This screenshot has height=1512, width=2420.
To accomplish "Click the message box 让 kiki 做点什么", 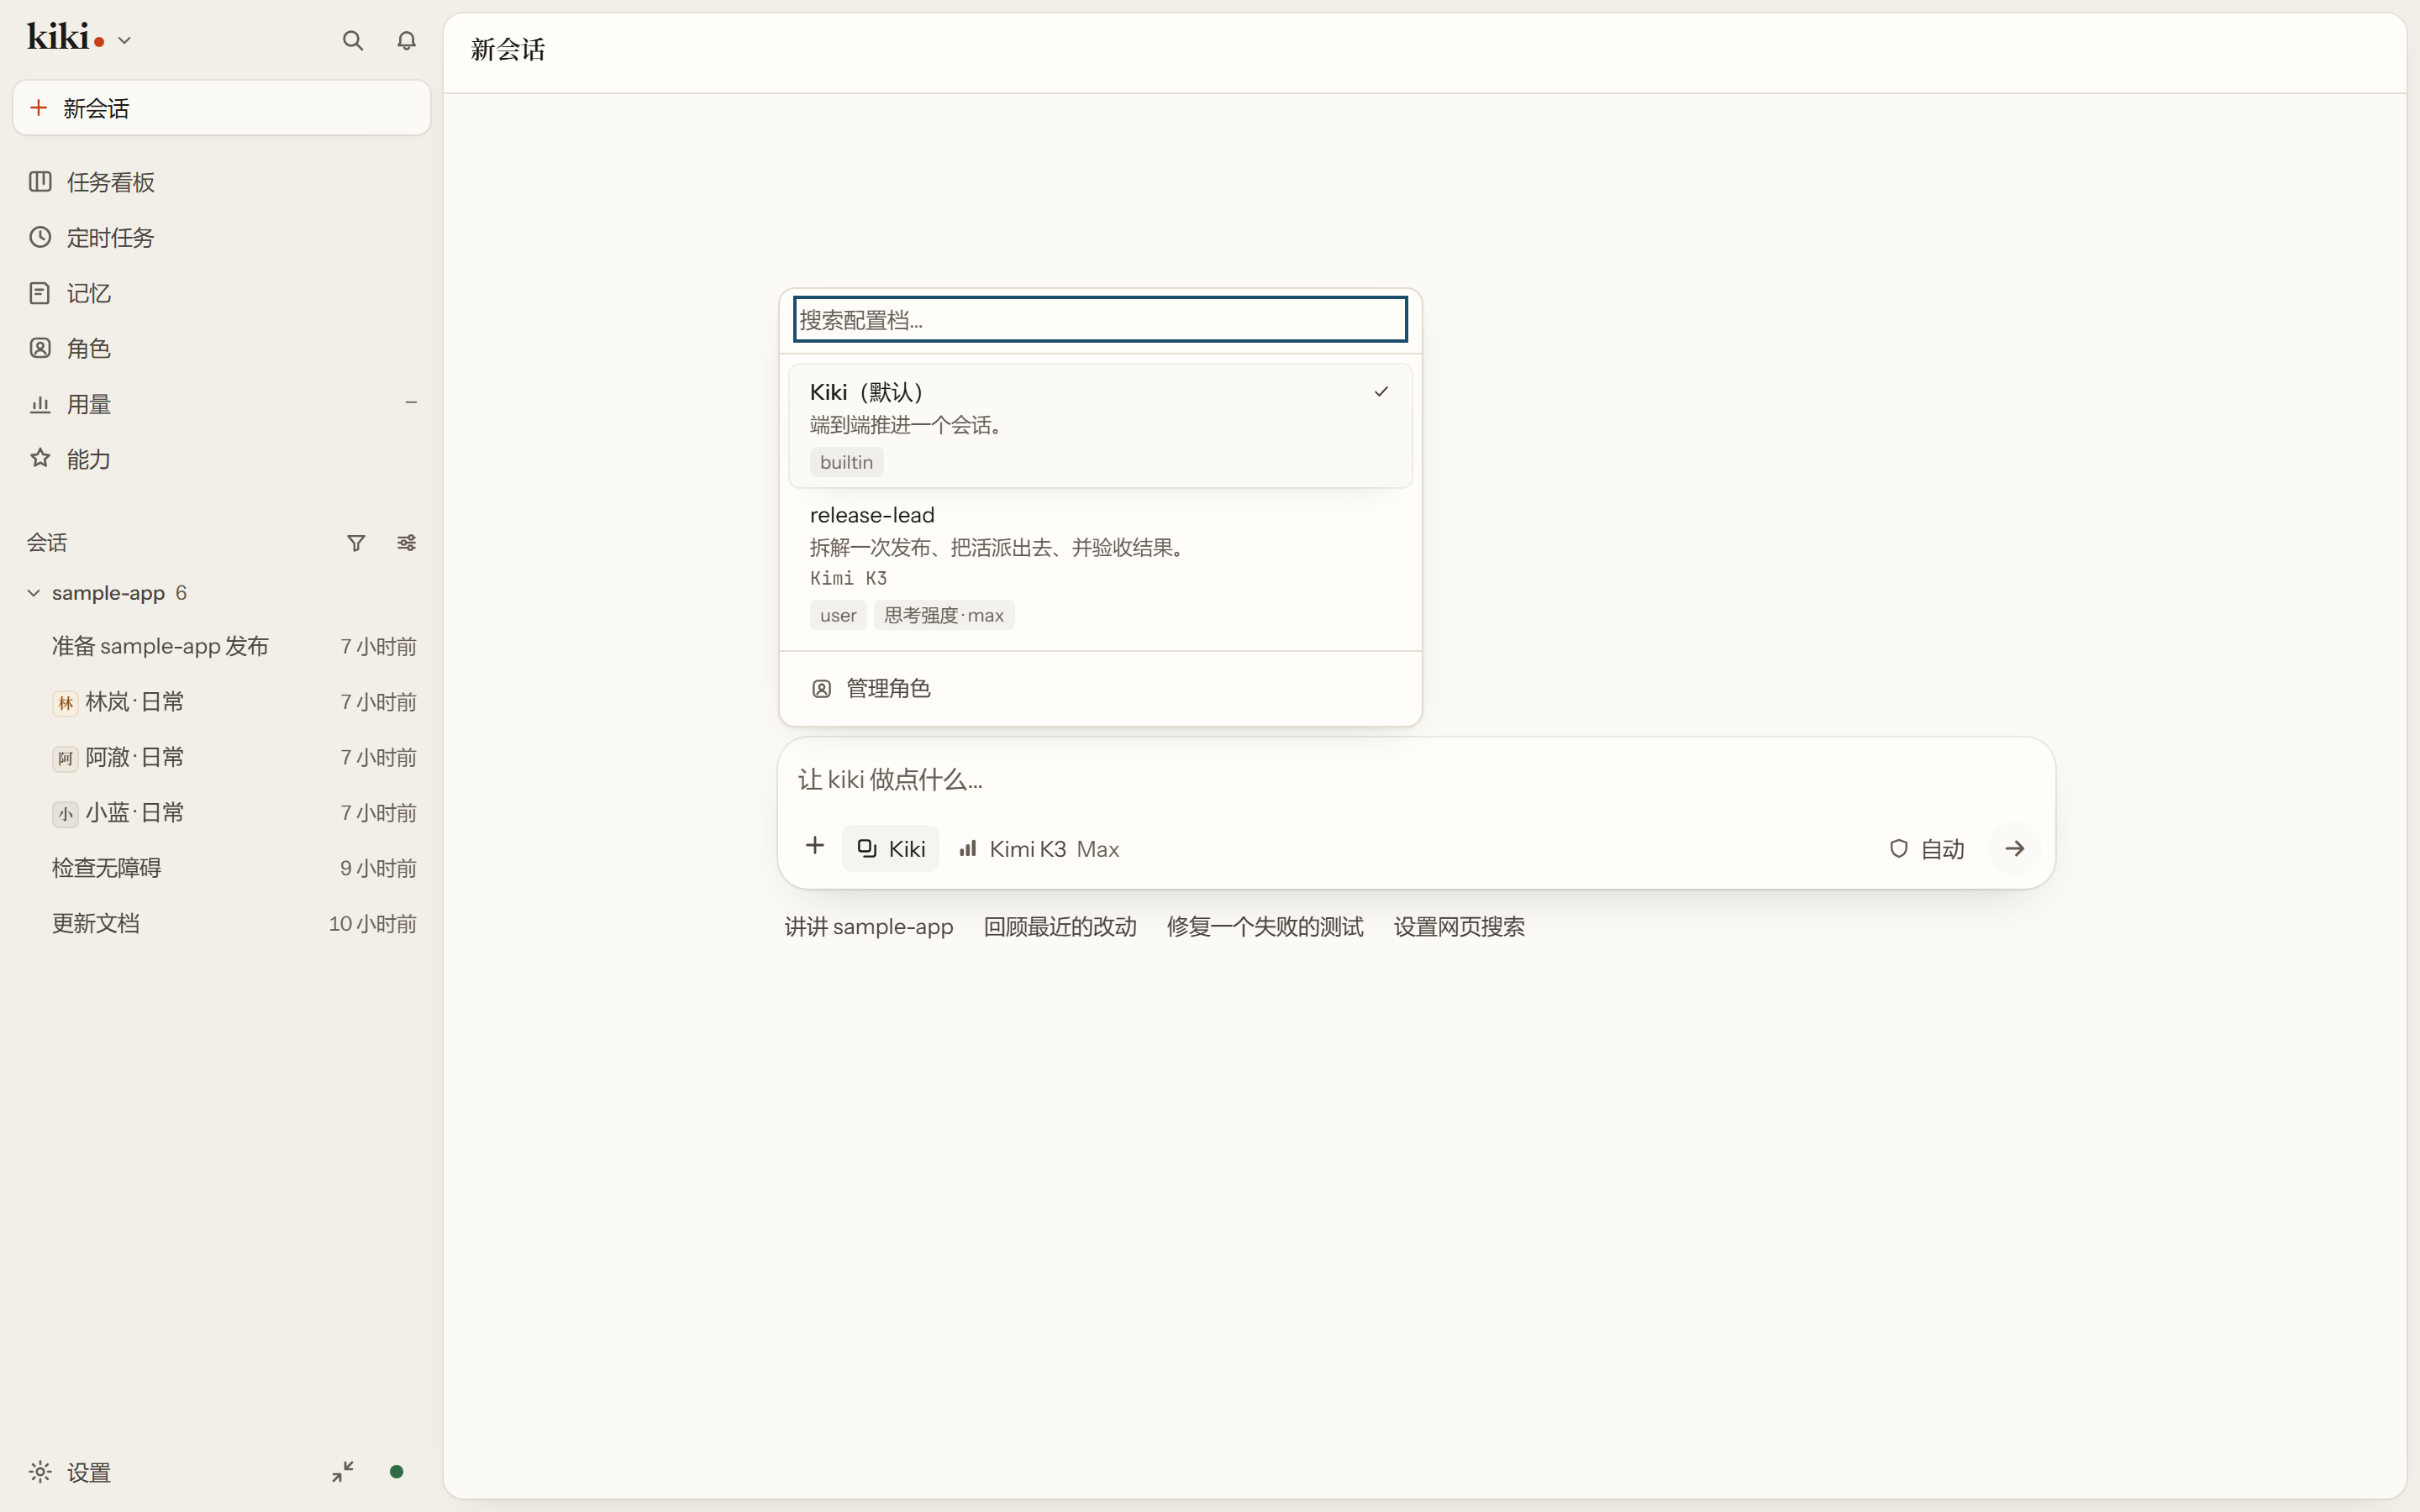I will pyautogui.click(x=1415, y=780).
